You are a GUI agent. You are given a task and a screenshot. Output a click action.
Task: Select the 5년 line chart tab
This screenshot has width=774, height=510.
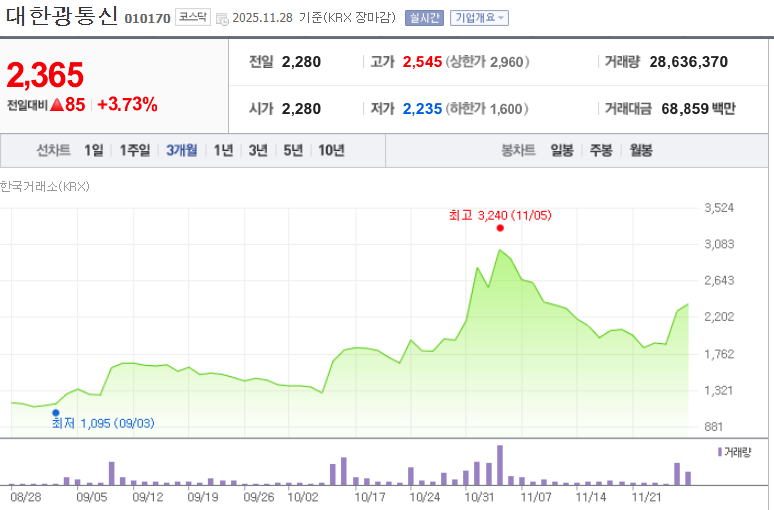tap(293, 150)
